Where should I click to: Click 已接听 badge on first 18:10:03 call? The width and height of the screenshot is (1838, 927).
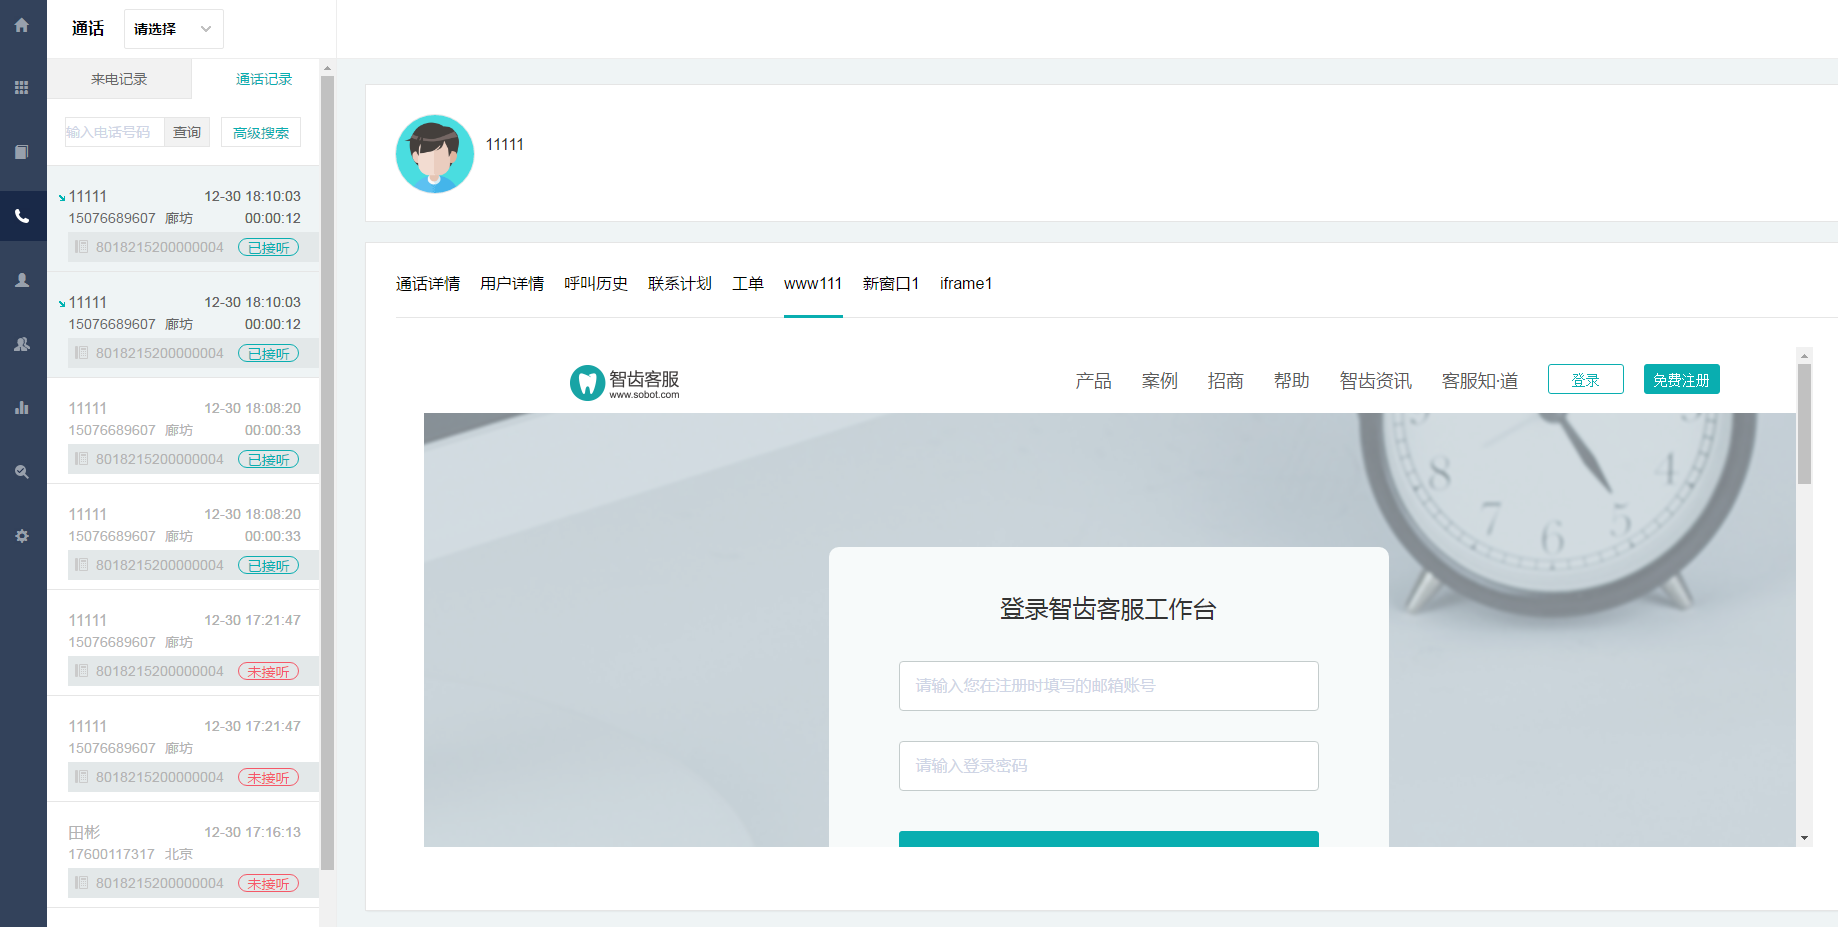(x=268, y=247)
